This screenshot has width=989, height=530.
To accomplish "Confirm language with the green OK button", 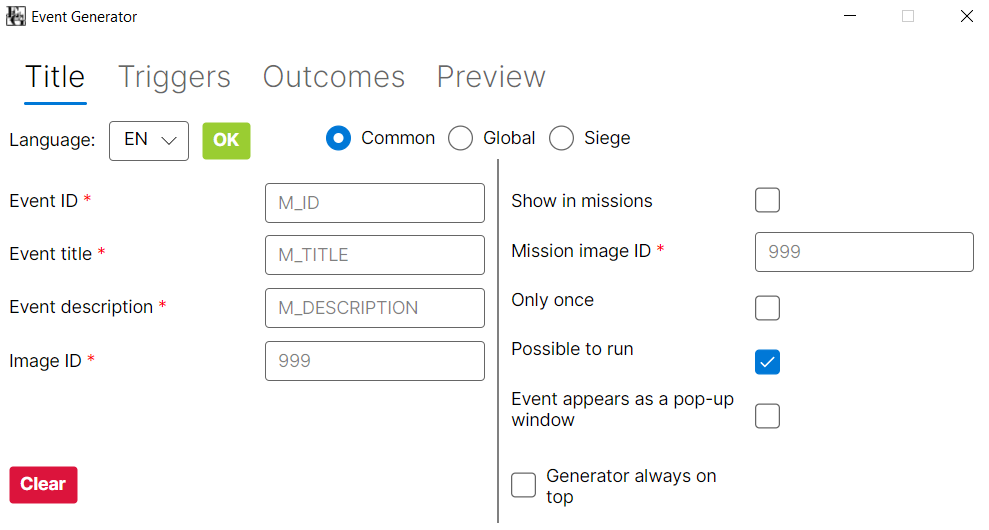I will click(x=226, y=141).
